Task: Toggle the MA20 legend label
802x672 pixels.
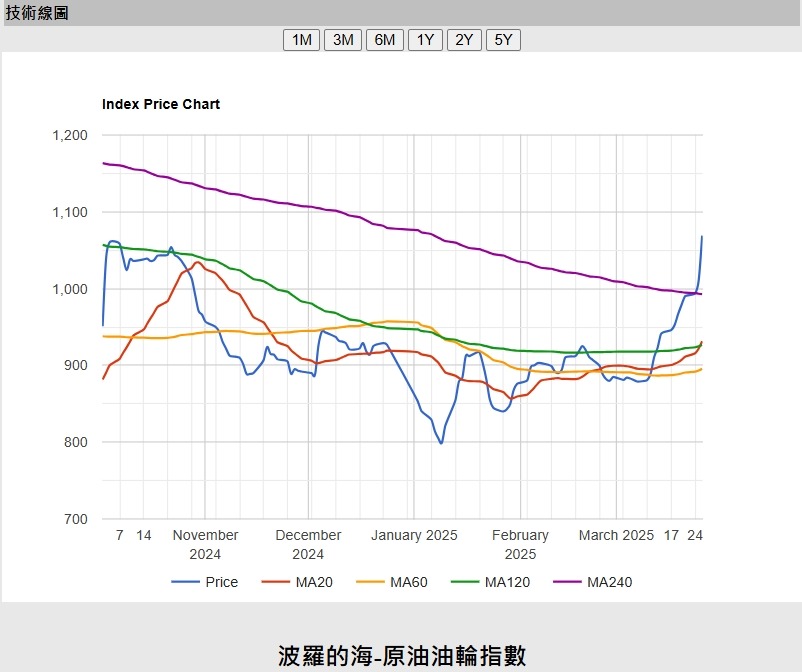Action: [x=314, y=582]
